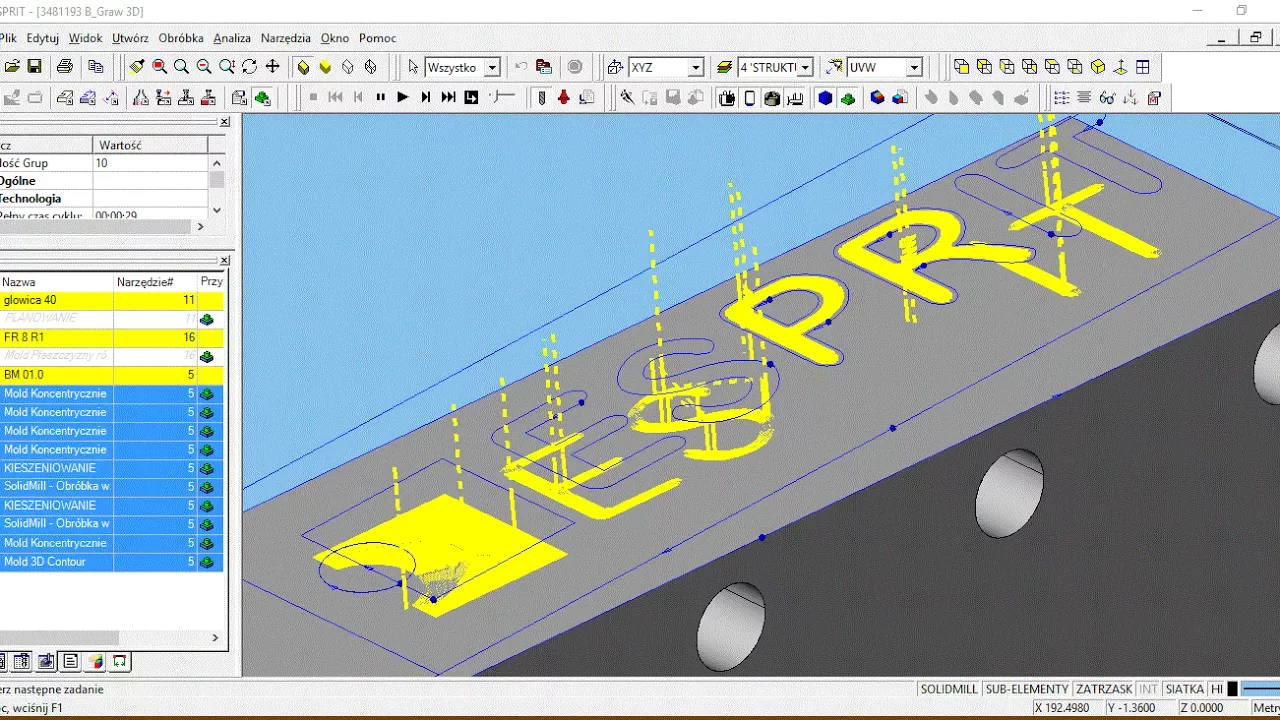Select first KIESZENIOWANIE operation row
This screenshot has height=720, width=1280.
[111, 468]
